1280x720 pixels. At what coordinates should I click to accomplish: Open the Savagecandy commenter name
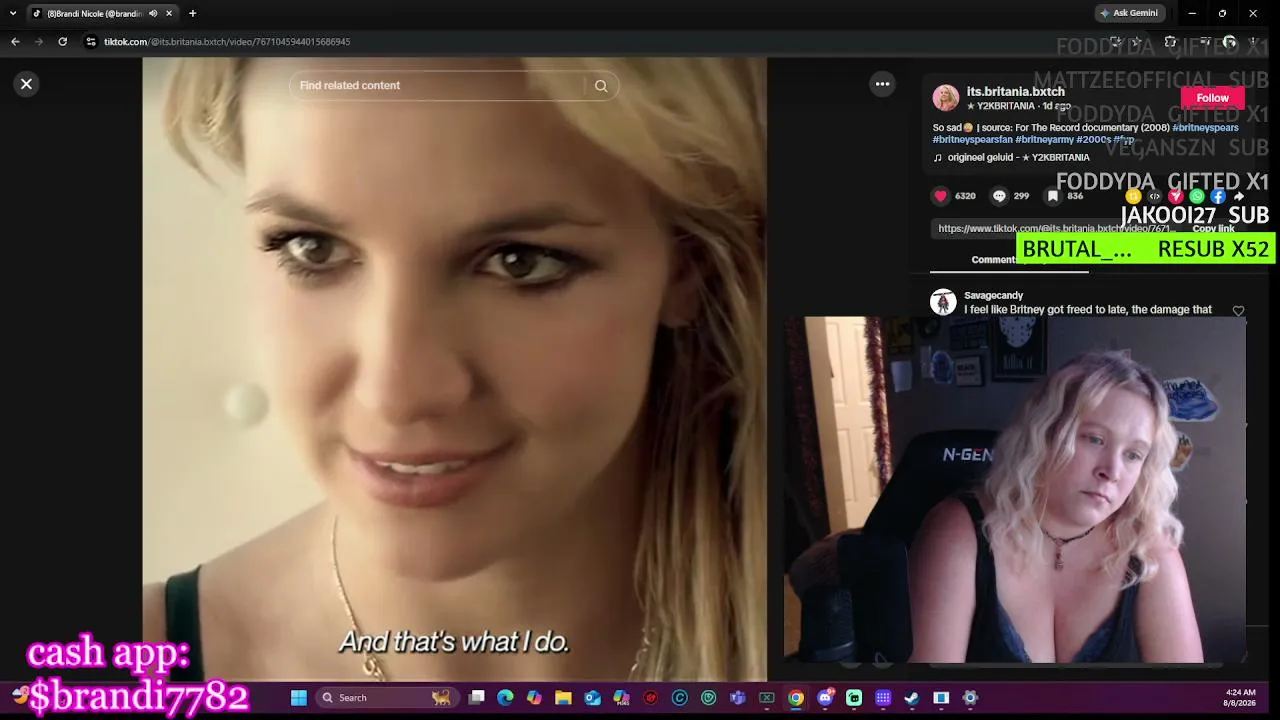pyautogui.click(x=993, y=296)
